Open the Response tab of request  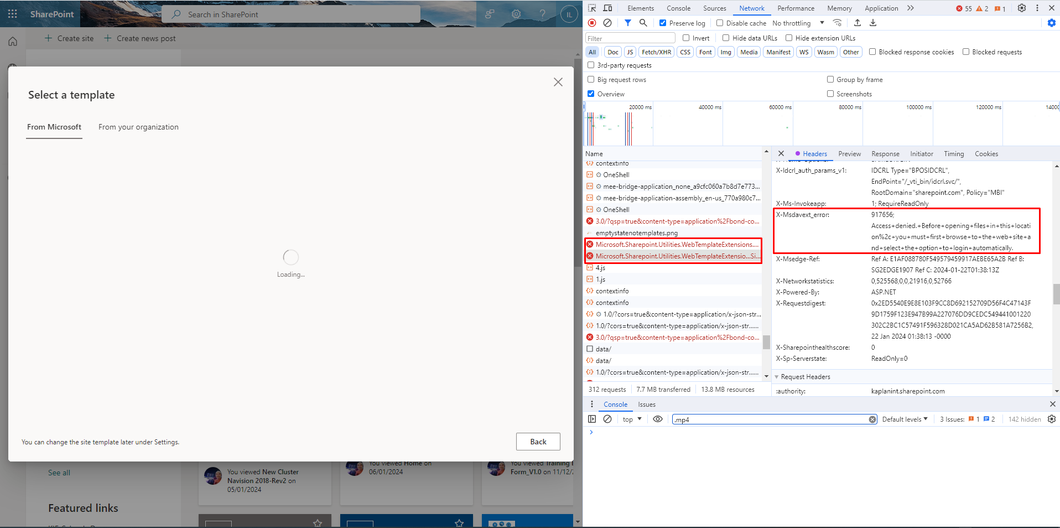[x=886, y=153]
